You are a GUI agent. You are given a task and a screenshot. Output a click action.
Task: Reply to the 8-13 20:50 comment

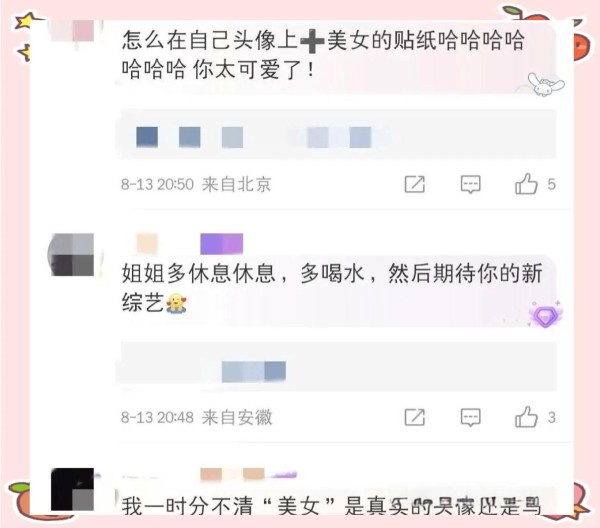coord(470,184)
